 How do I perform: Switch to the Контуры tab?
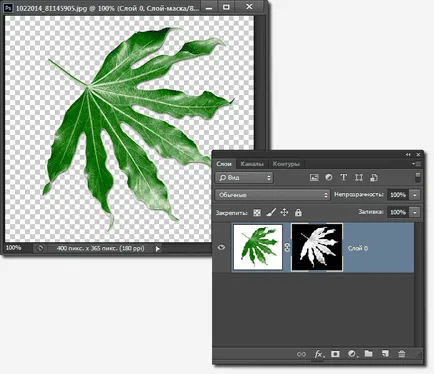(286, 164)
